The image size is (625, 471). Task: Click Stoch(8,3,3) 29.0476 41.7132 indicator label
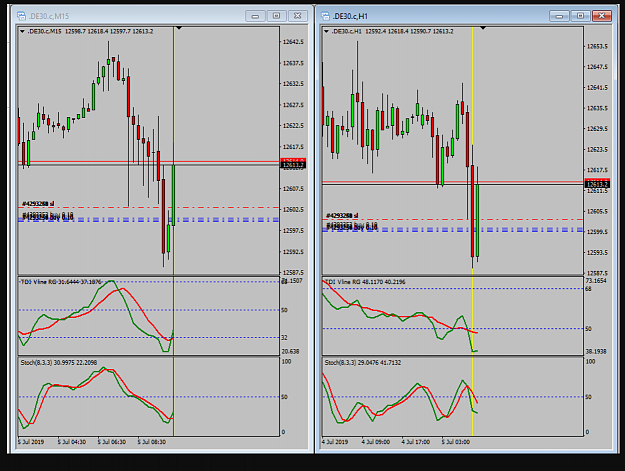(x=363, y=363)
